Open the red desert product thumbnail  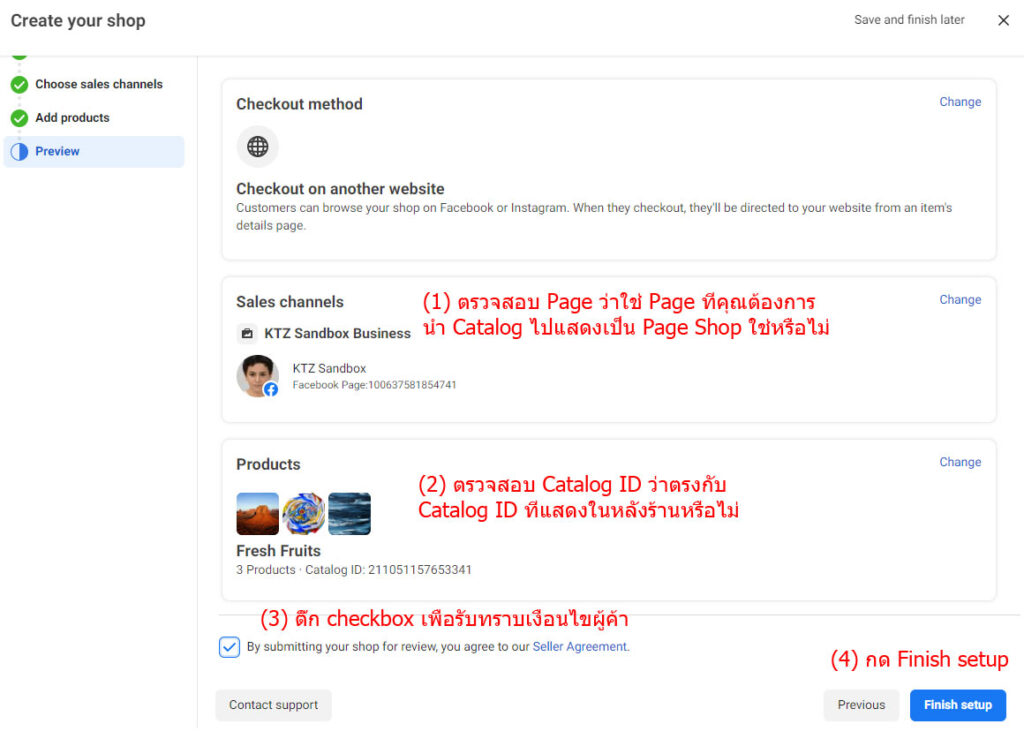pos(257,514)
